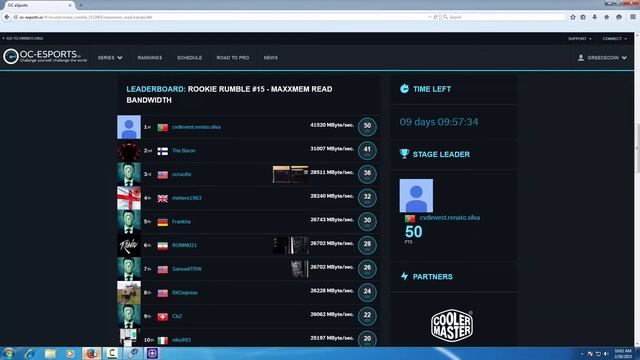Open the downloads arrow icon
The image size is (640, 360).
(x=595, y=17)
